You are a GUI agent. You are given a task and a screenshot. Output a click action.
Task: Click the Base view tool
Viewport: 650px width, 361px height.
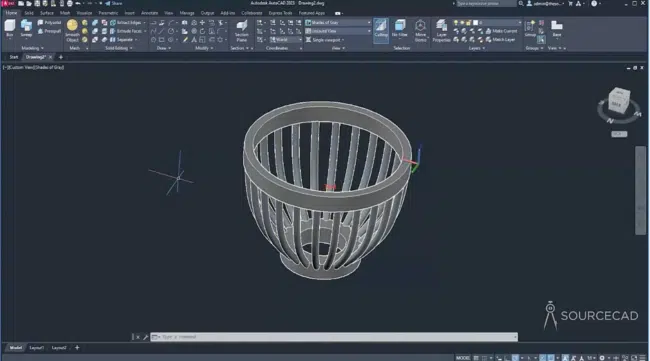pos(557,29)
